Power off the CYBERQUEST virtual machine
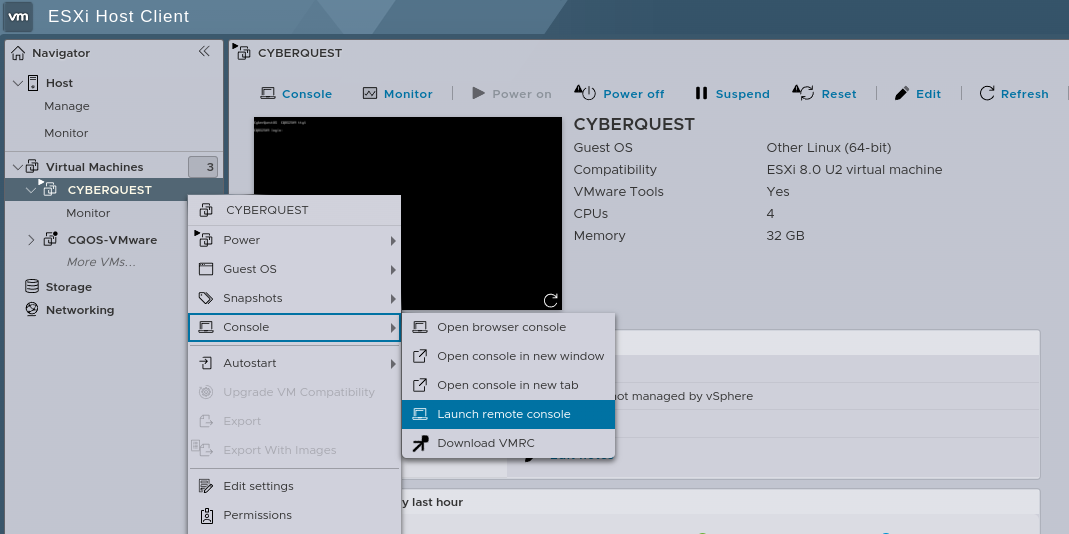This screenshot has width=1069, height=534. coord(619,94)
